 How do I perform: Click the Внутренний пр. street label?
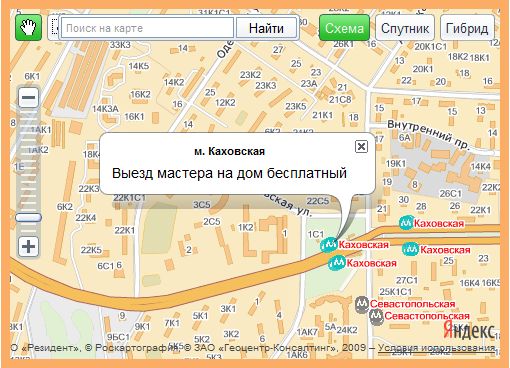(x=428, y=135)
